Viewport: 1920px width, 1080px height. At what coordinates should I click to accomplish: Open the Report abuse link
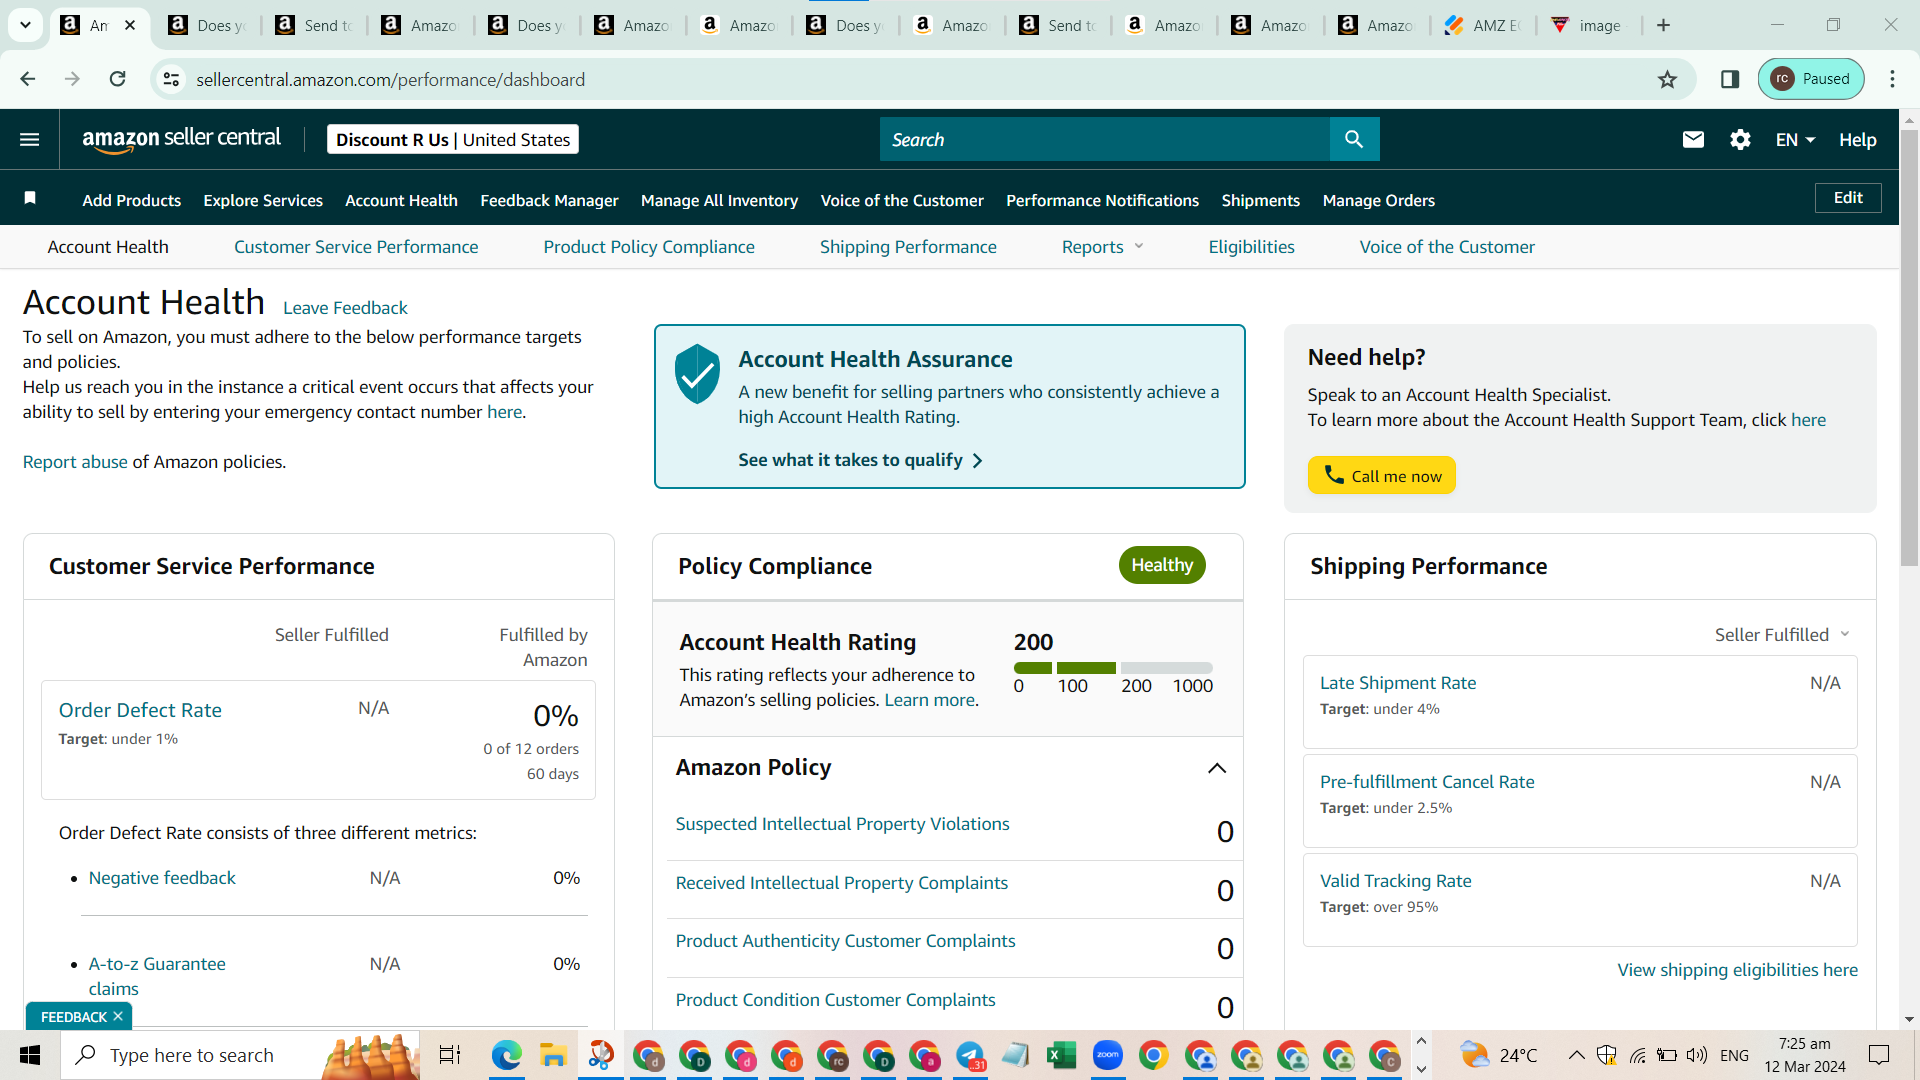(x=75, y=462)
